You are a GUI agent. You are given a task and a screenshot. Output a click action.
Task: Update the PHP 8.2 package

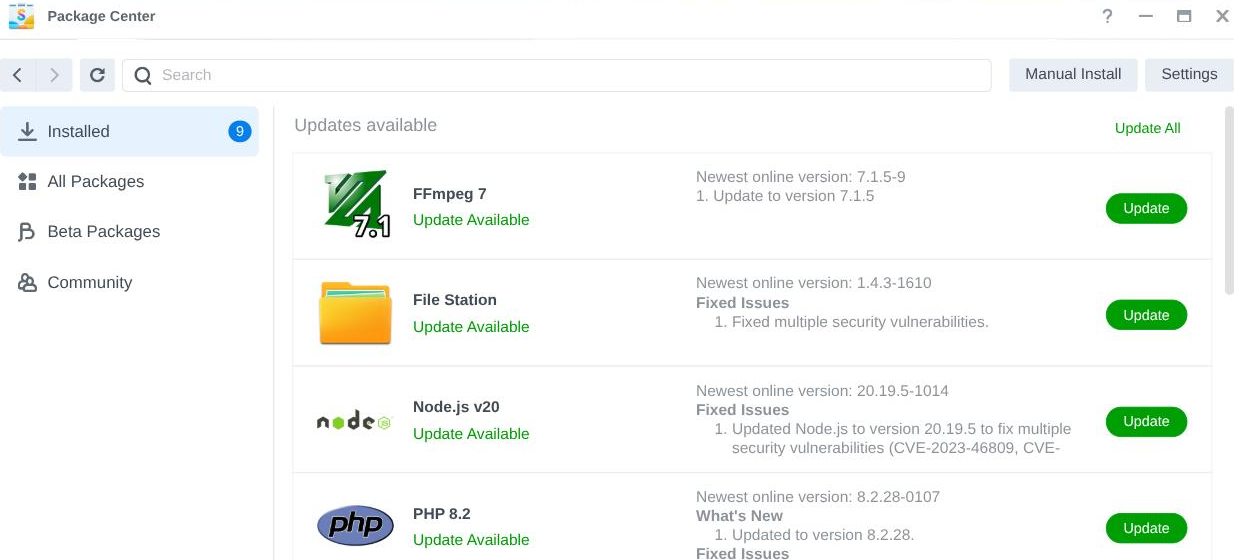coord(1146,528)
